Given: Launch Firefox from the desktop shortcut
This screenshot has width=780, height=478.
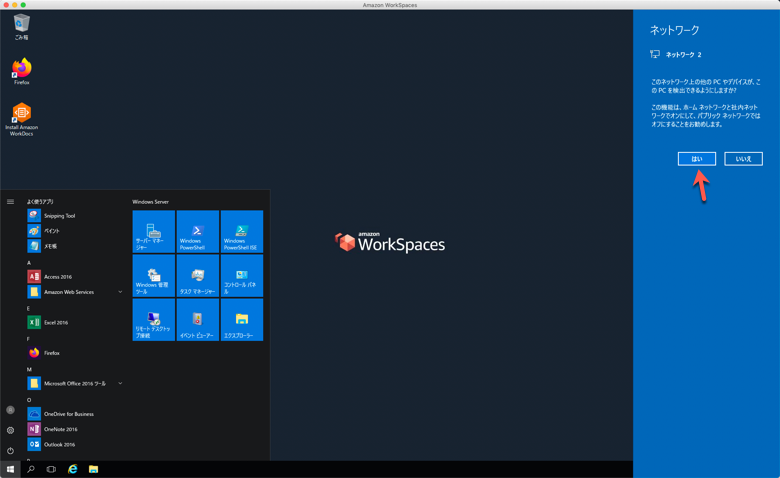Looking at the screenshot, I should 21,72.
